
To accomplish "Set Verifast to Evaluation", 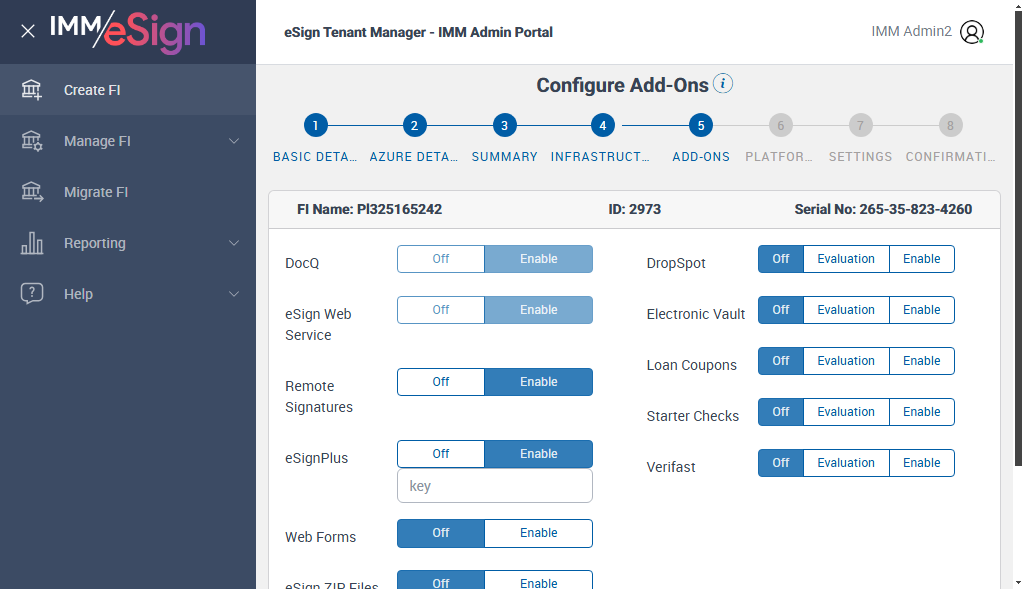I will tap(846, 462).
